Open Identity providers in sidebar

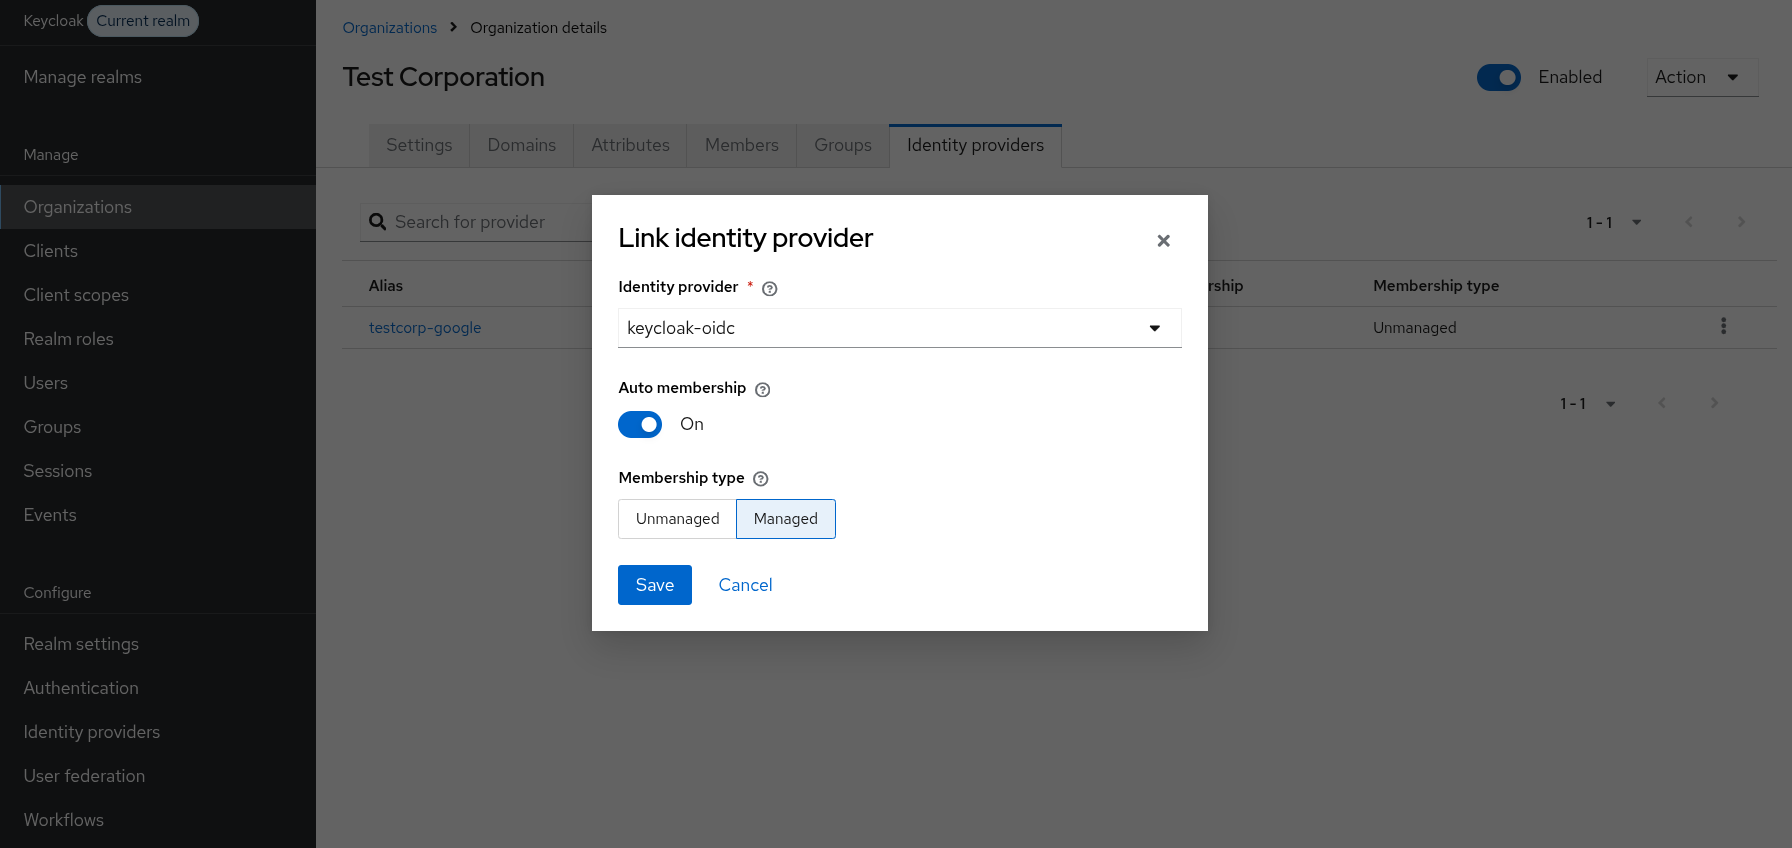click(158, 732)
